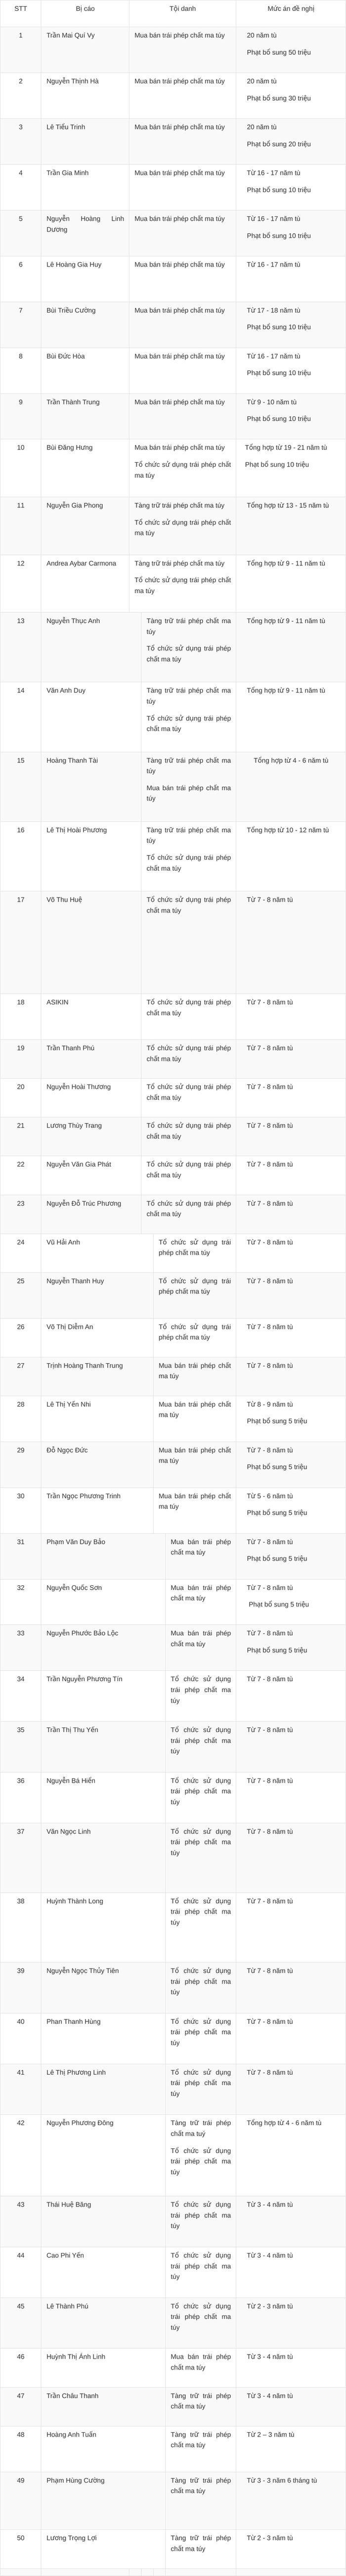Image resolution: width=346 pixels, height=2576 pixels.
Task: Click the Tội danh column header
Action: 182,9
